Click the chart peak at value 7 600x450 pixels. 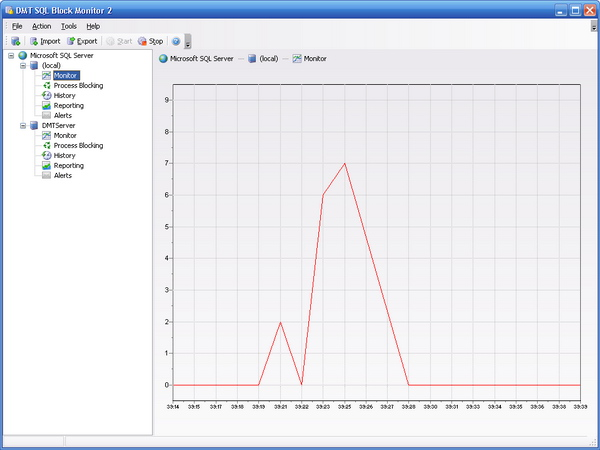345,163
